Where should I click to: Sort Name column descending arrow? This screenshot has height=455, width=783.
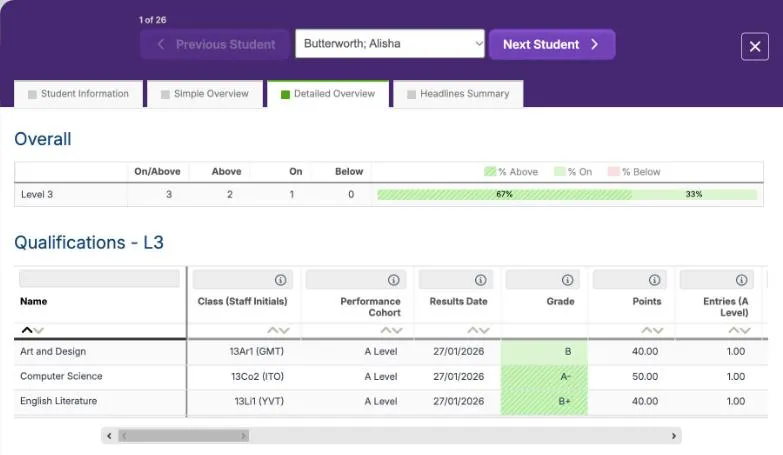pyautogui.click(x=39, y=330)
